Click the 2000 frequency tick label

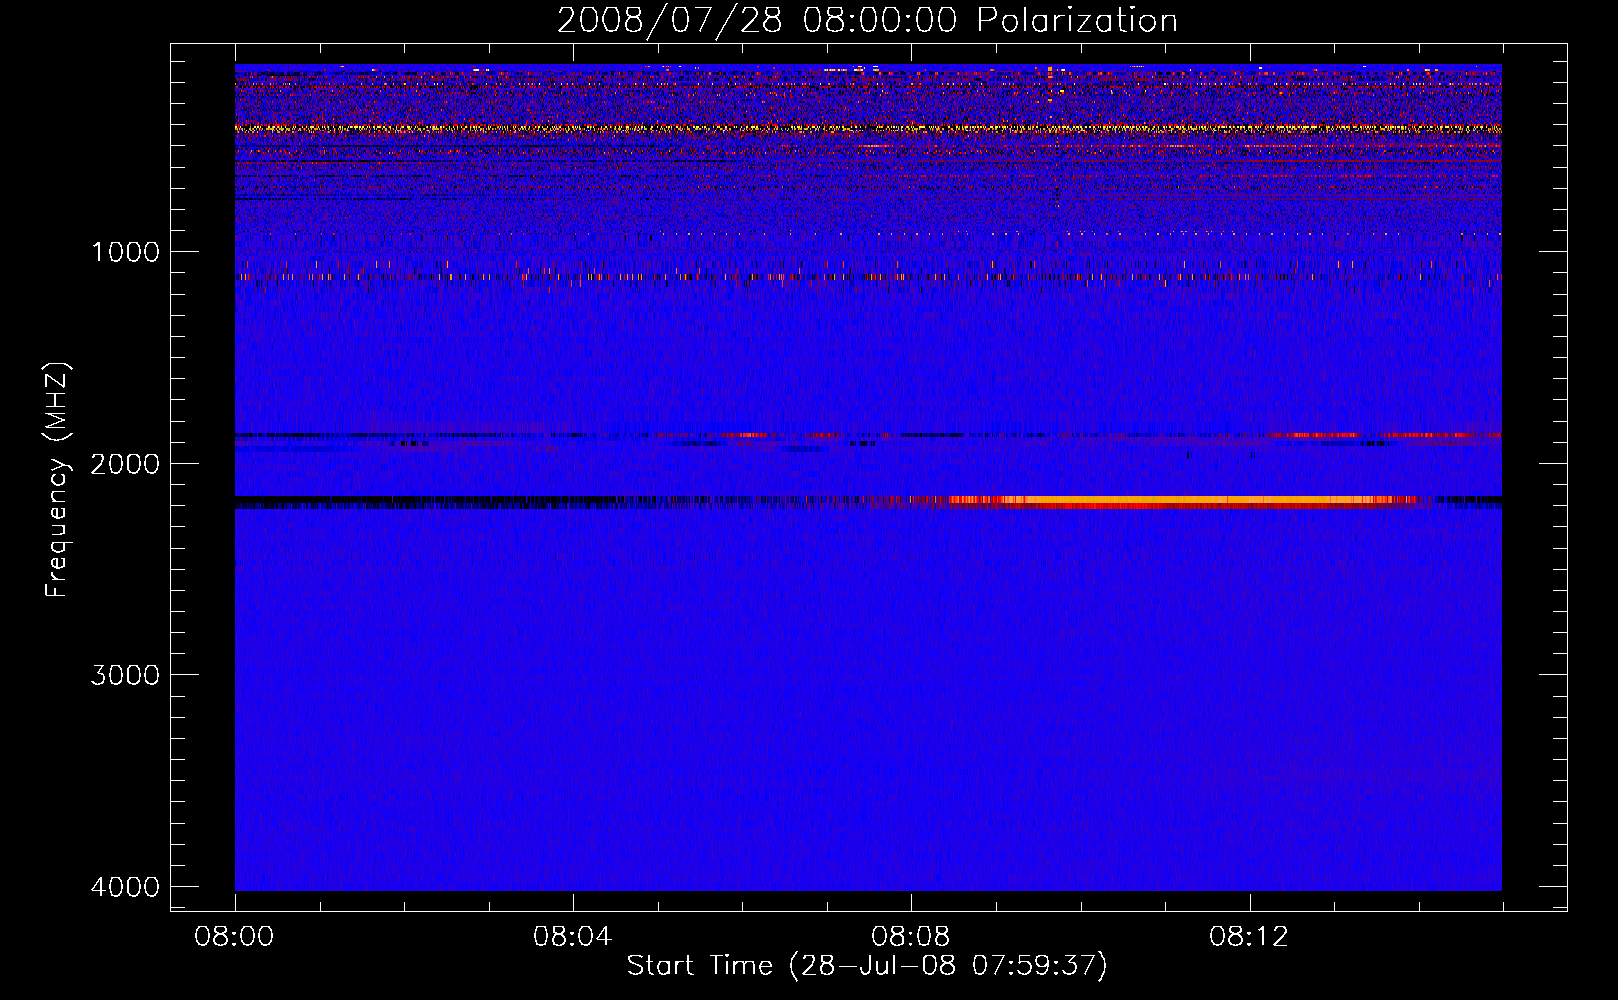click(x=125, y=464)
